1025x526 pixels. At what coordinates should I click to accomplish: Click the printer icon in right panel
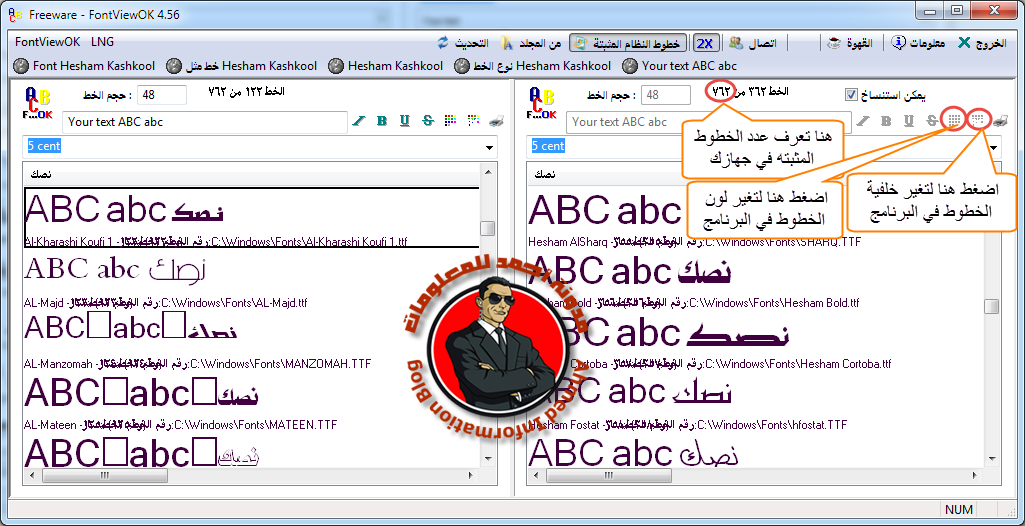coord(1000,121)
